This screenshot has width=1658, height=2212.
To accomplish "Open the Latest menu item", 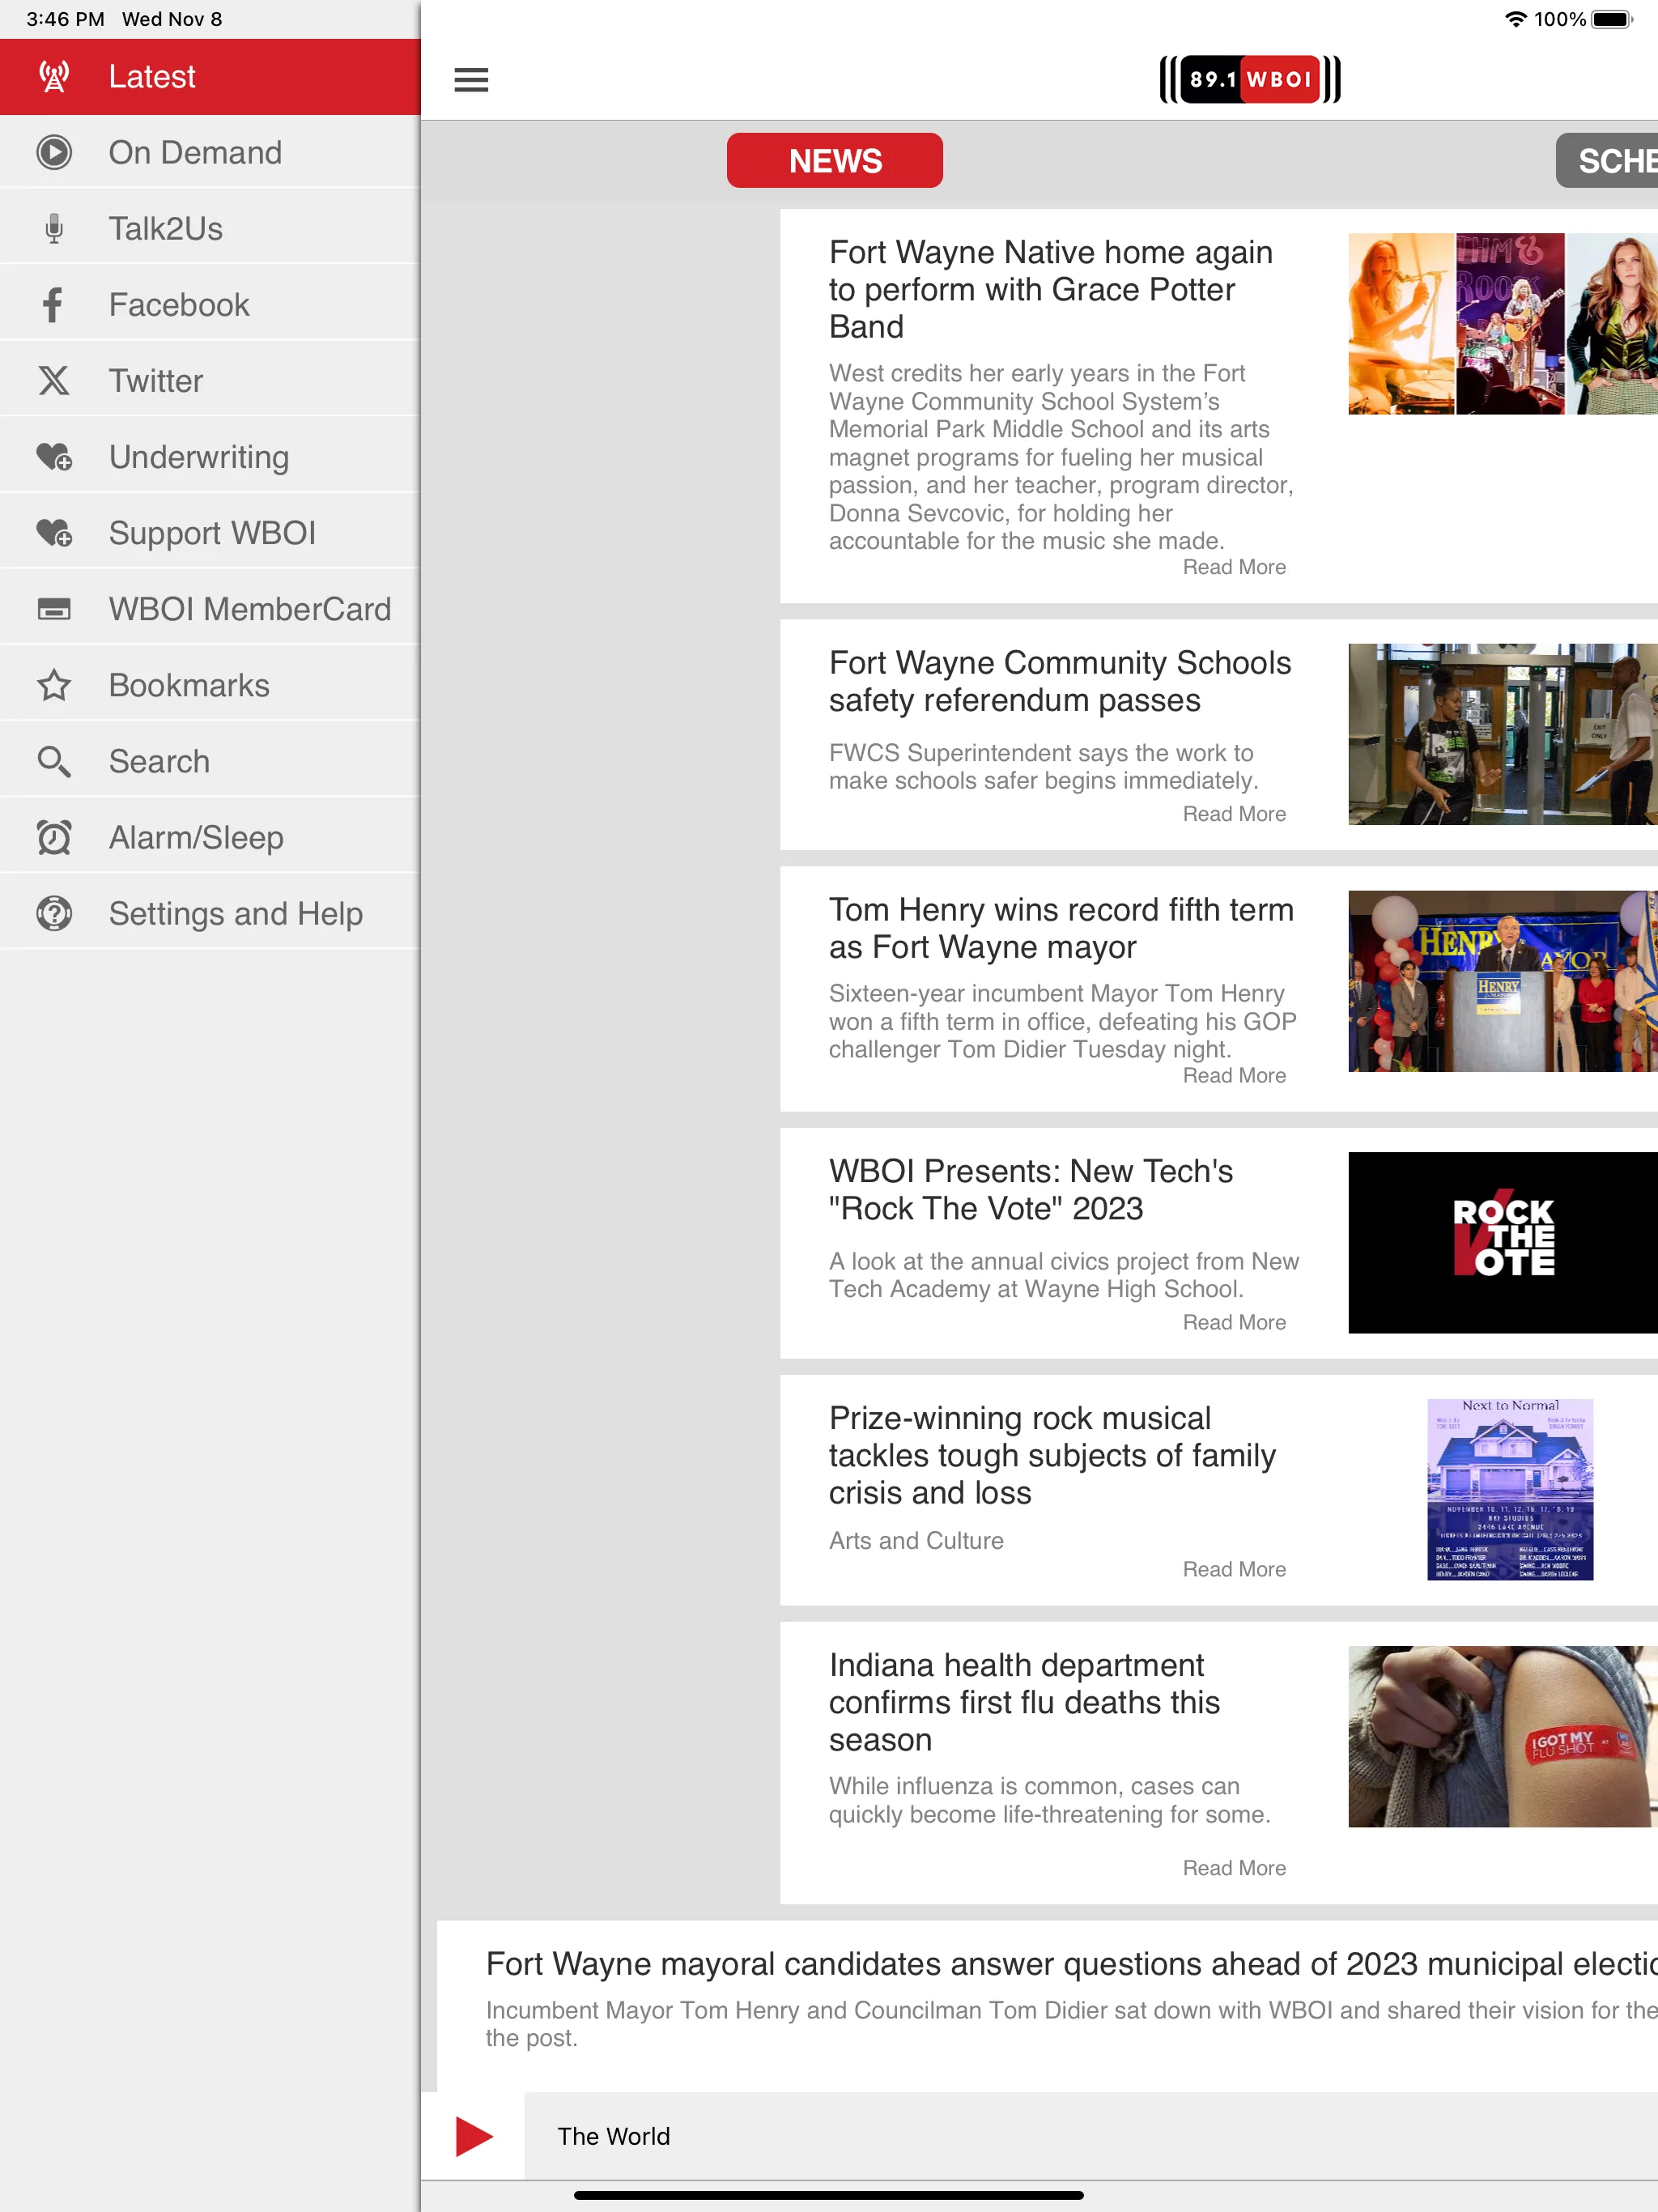I will pyautogui.click(x=210, y=77).
